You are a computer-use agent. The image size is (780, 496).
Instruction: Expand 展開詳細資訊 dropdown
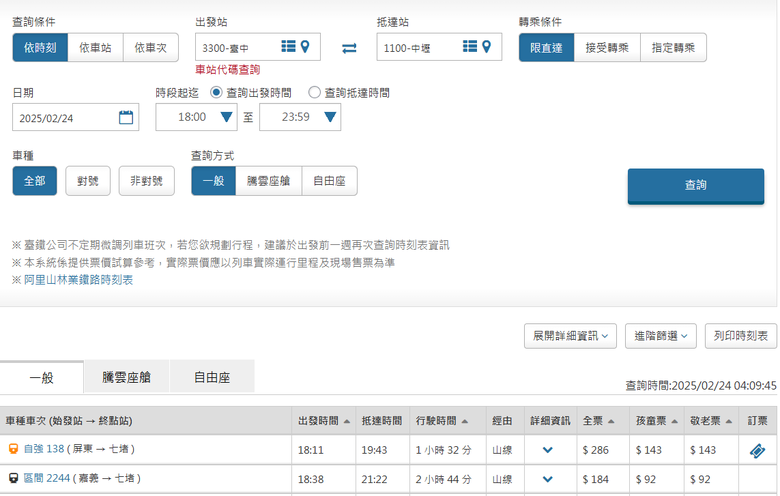pos(570,336)
